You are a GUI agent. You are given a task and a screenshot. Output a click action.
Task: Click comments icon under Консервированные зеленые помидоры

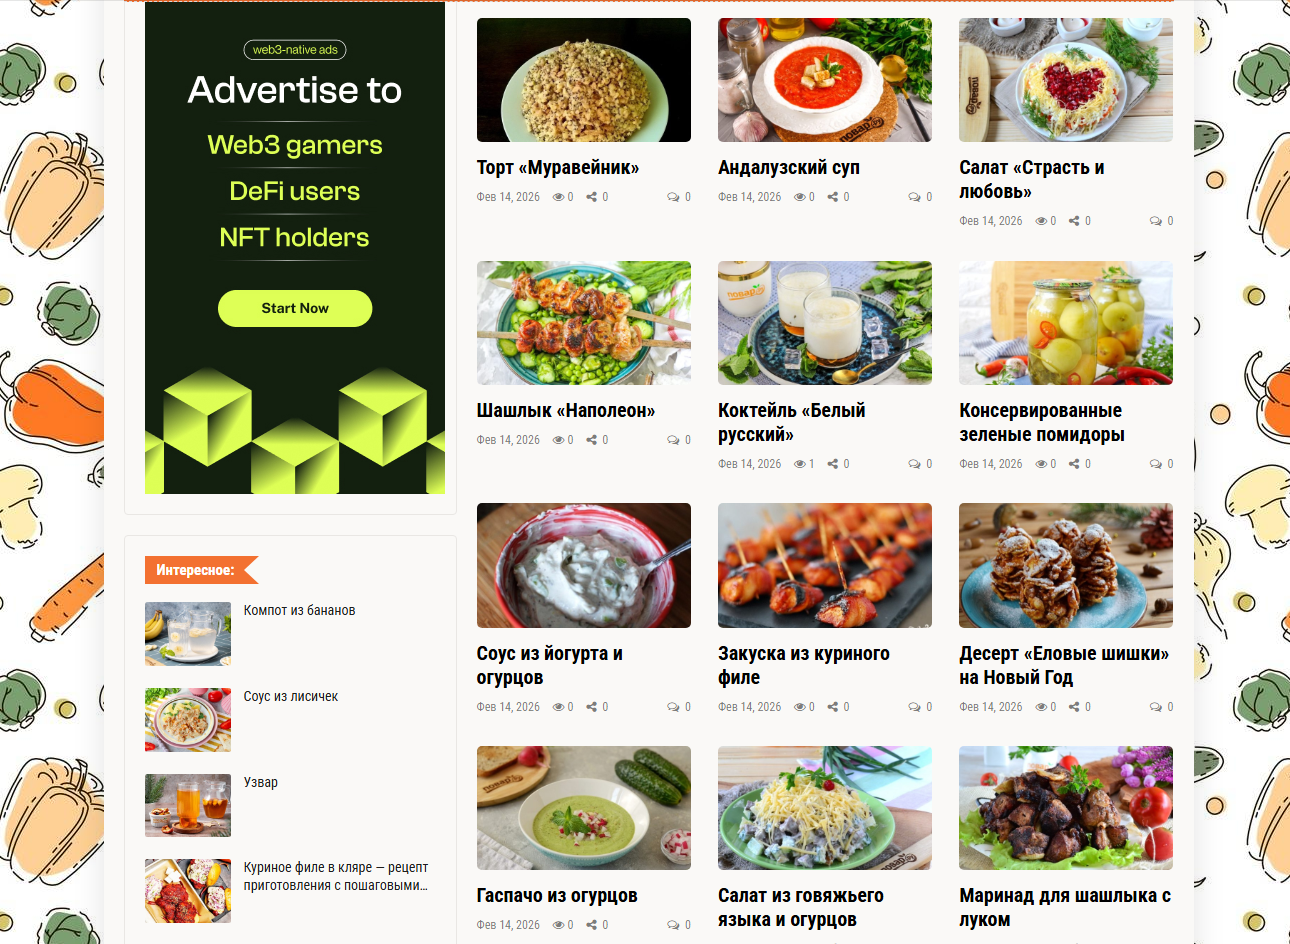pos(1155,464)
